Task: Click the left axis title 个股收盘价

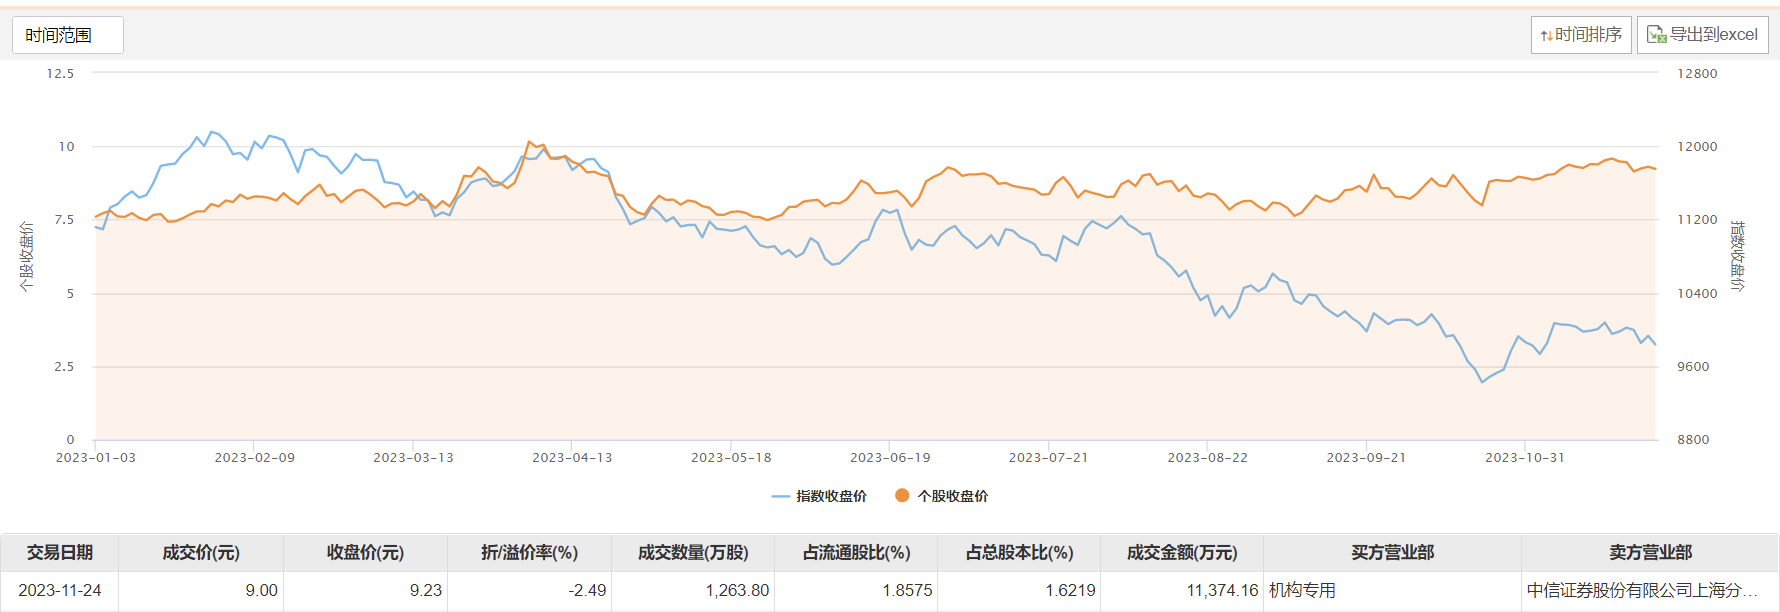Action: pyautogui.click(x=27, y=257)
